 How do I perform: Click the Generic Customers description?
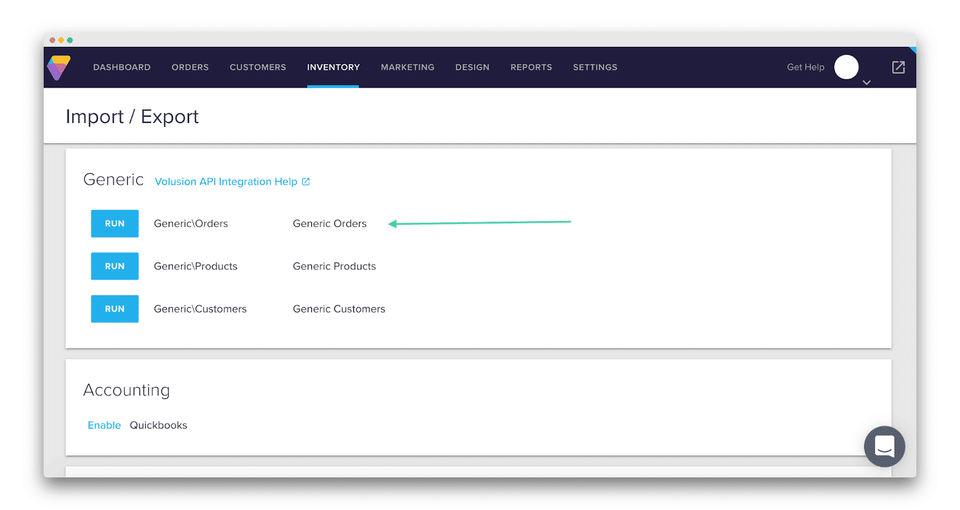[x=339, y=309]
